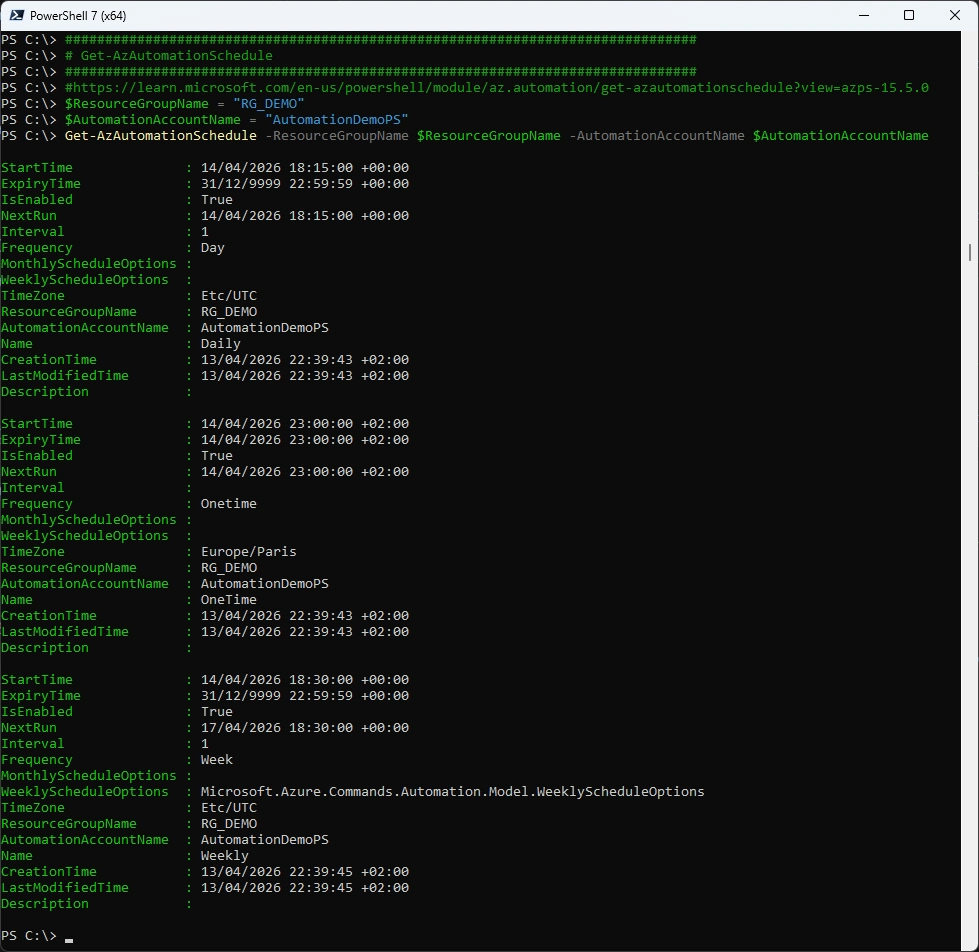Click the "AutomationDemoPS" string in the variable assignment

tap(336, 120)
